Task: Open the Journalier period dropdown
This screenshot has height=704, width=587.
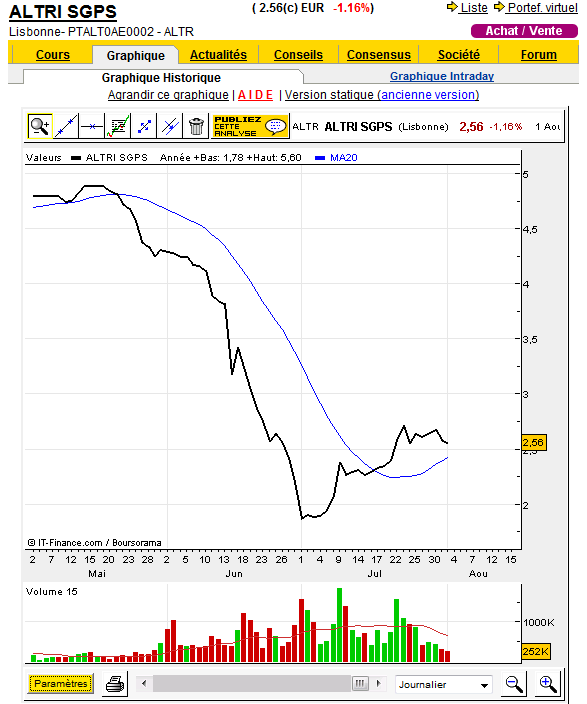Action: [x=444, y=685]
